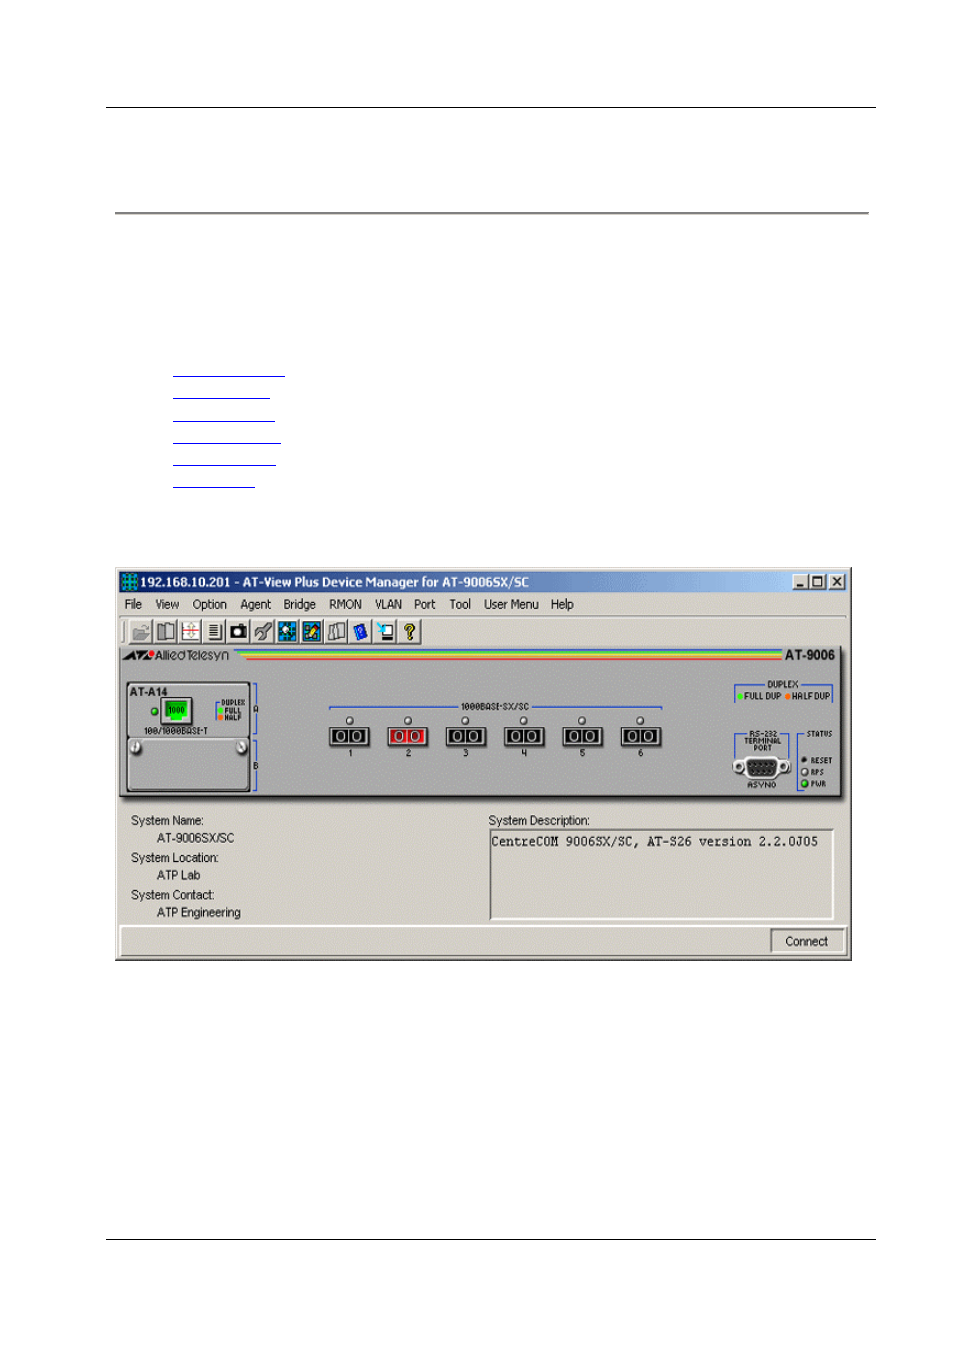This screenshot has height=1350, width=954.
Task: Open the Agent menu
Action: tap(255, 604)
